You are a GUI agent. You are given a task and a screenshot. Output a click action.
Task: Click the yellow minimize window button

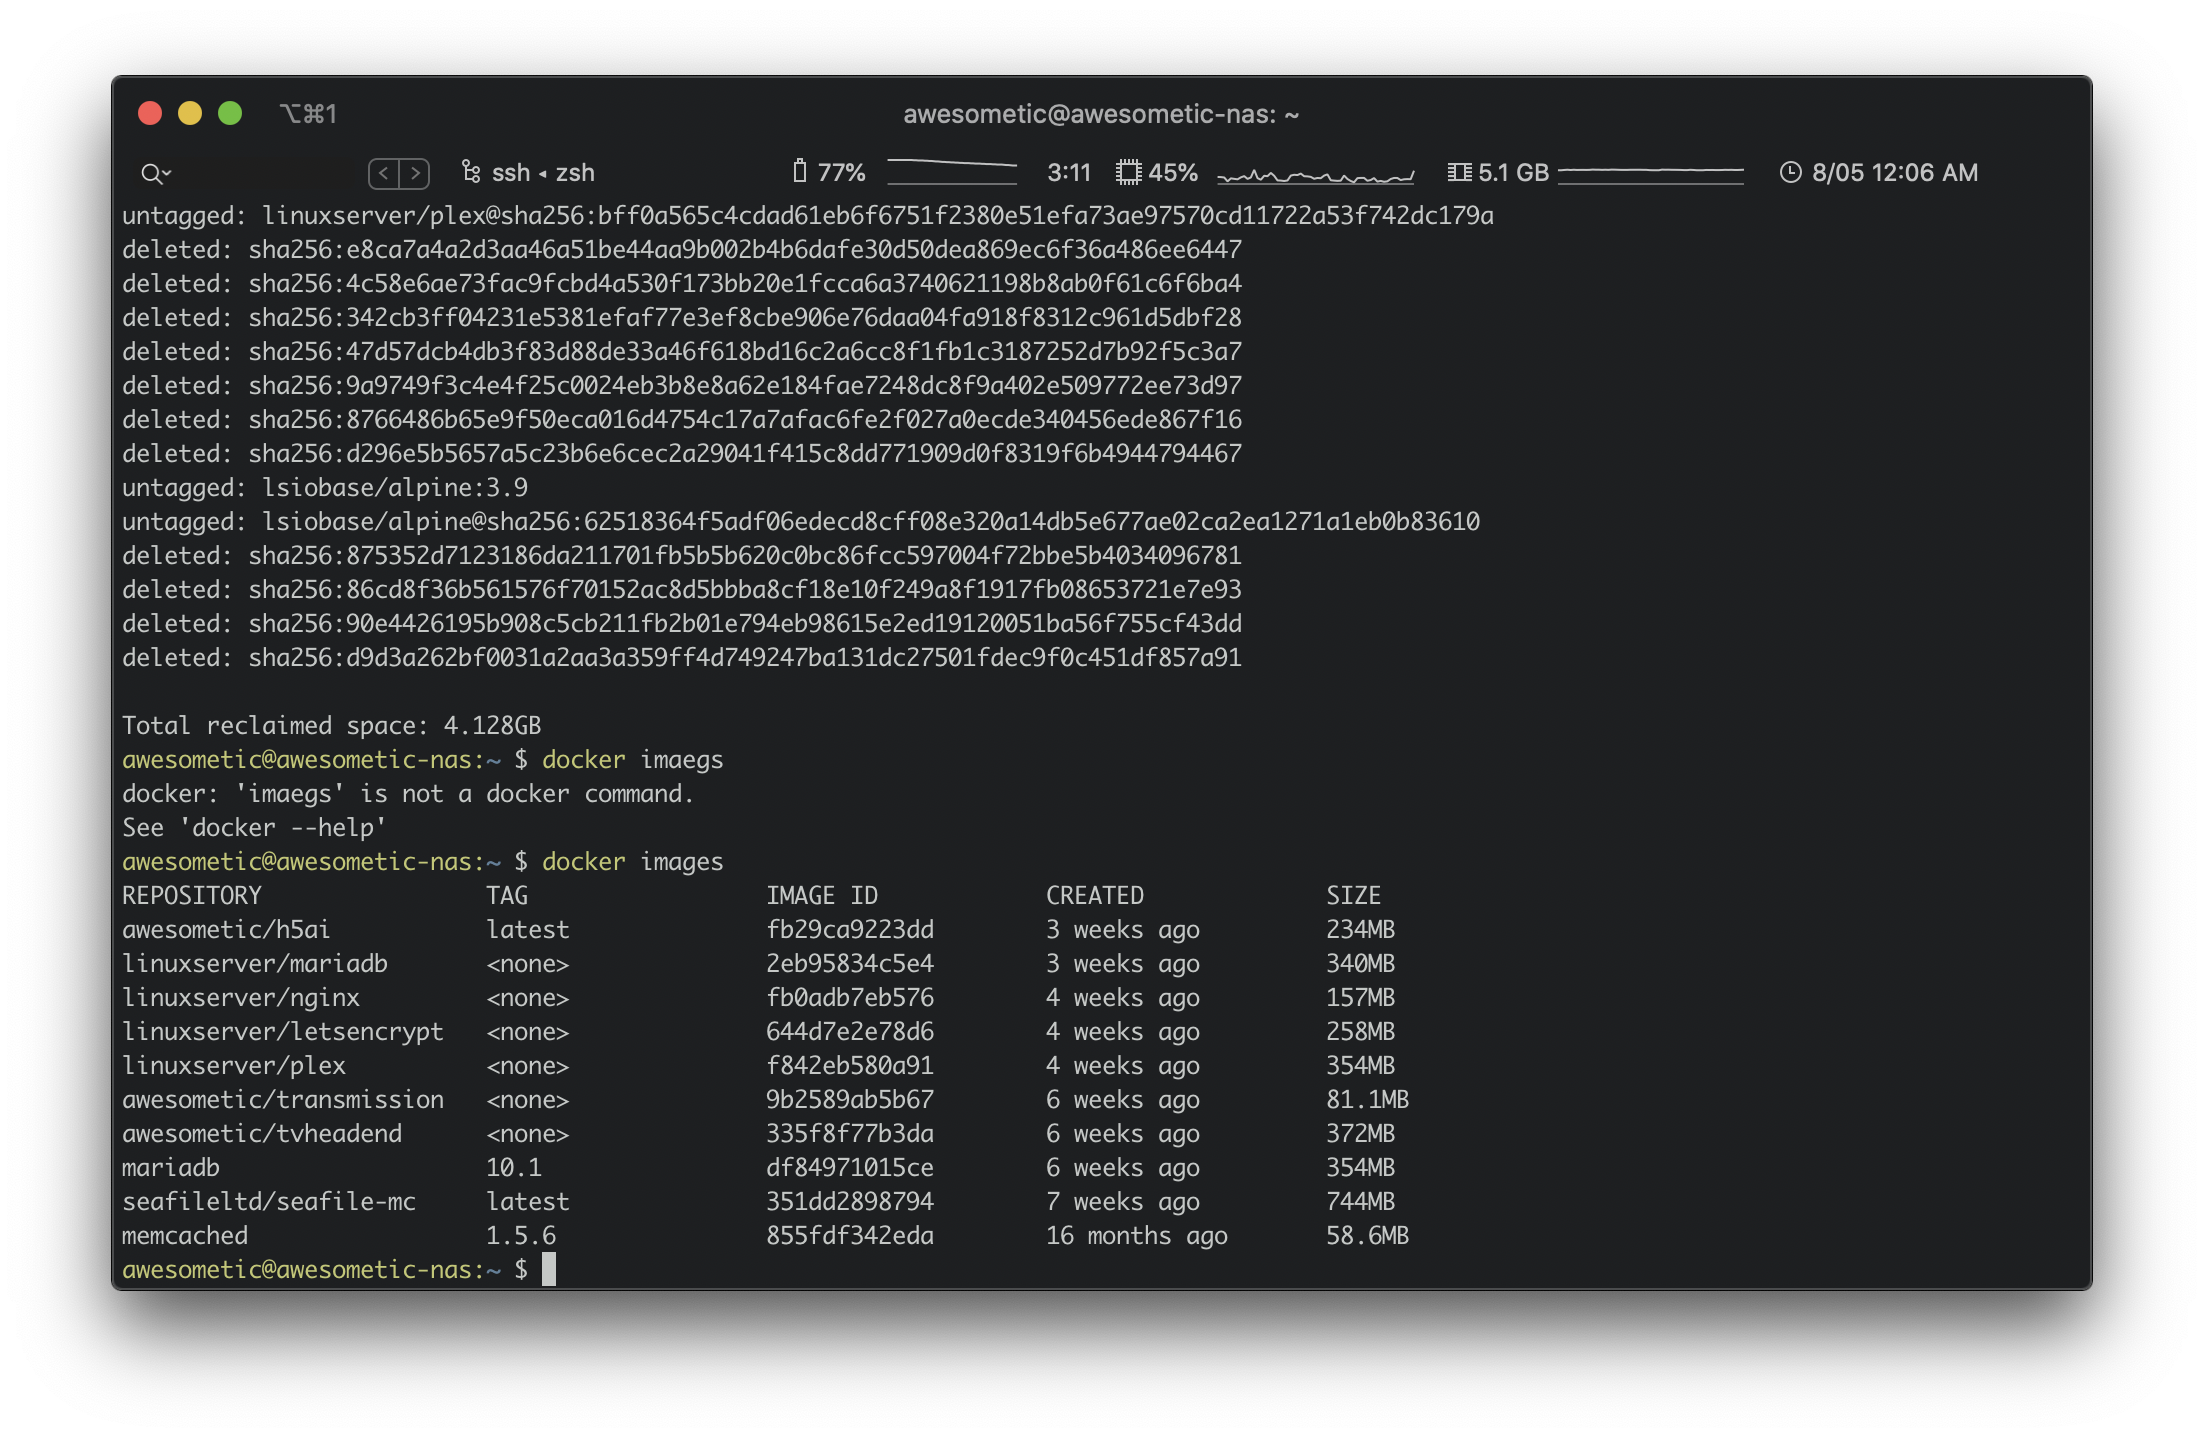click(x=190, y=113)
